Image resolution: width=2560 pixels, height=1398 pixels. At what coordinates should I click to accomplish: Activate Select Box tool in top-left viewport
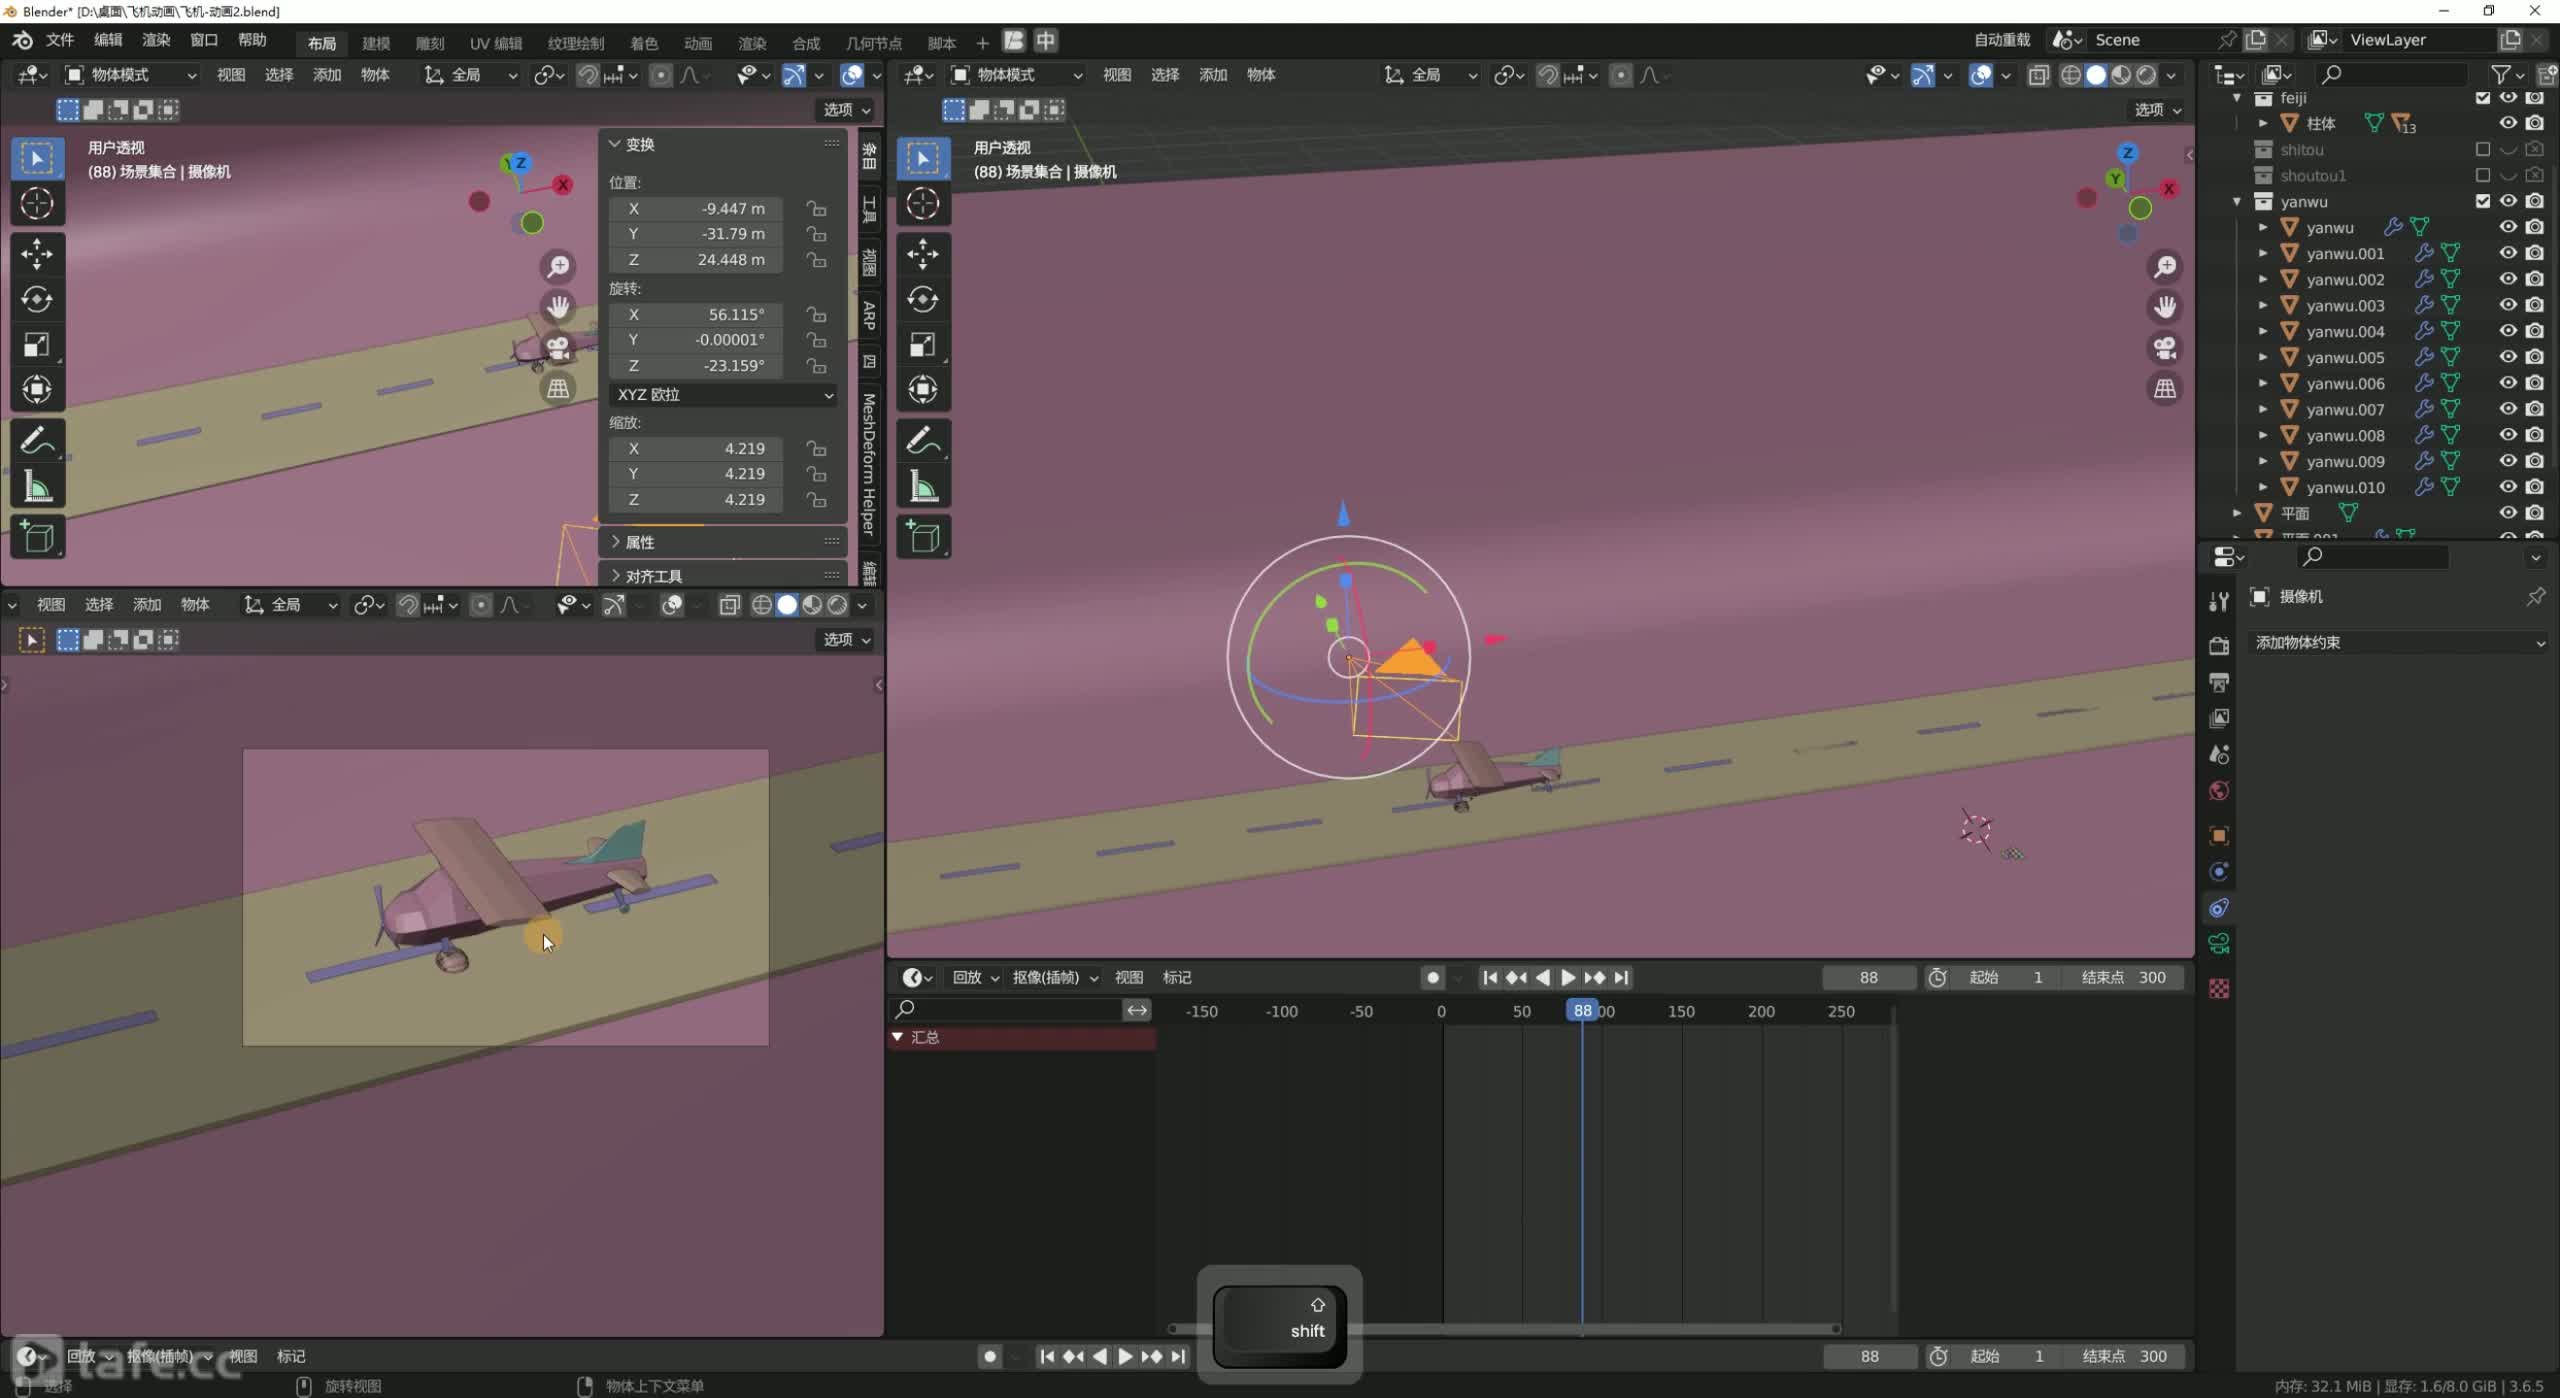(37, 158)
